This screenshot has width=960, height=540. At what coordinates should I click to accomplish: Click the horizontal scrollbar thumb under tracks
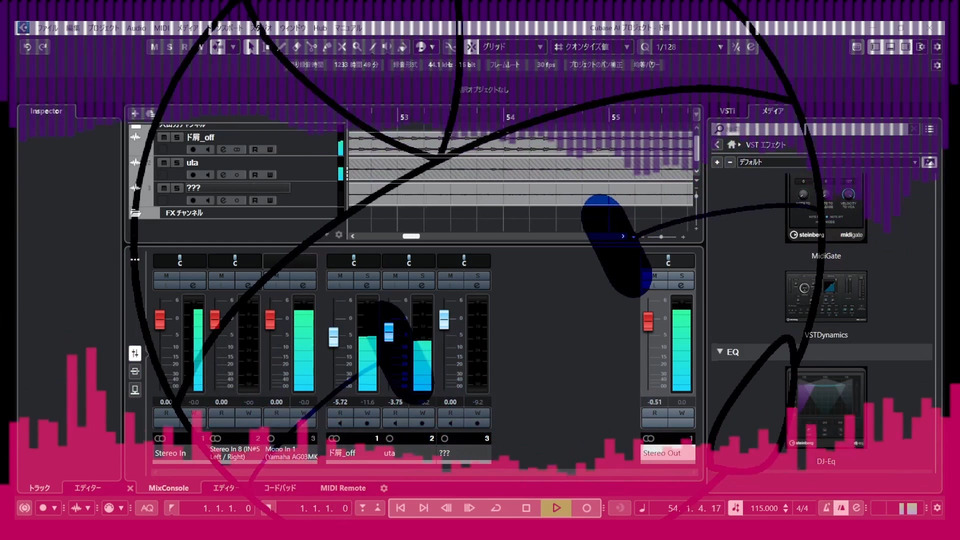(411, 236)
